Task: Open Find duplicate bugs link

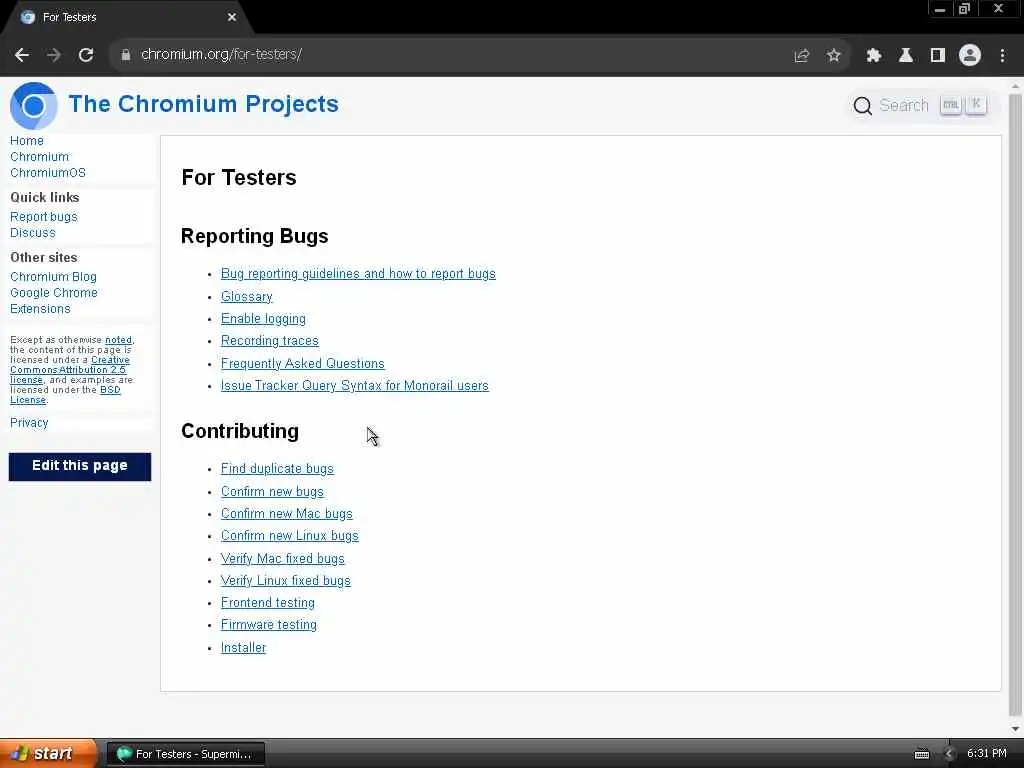Action: 277,468
